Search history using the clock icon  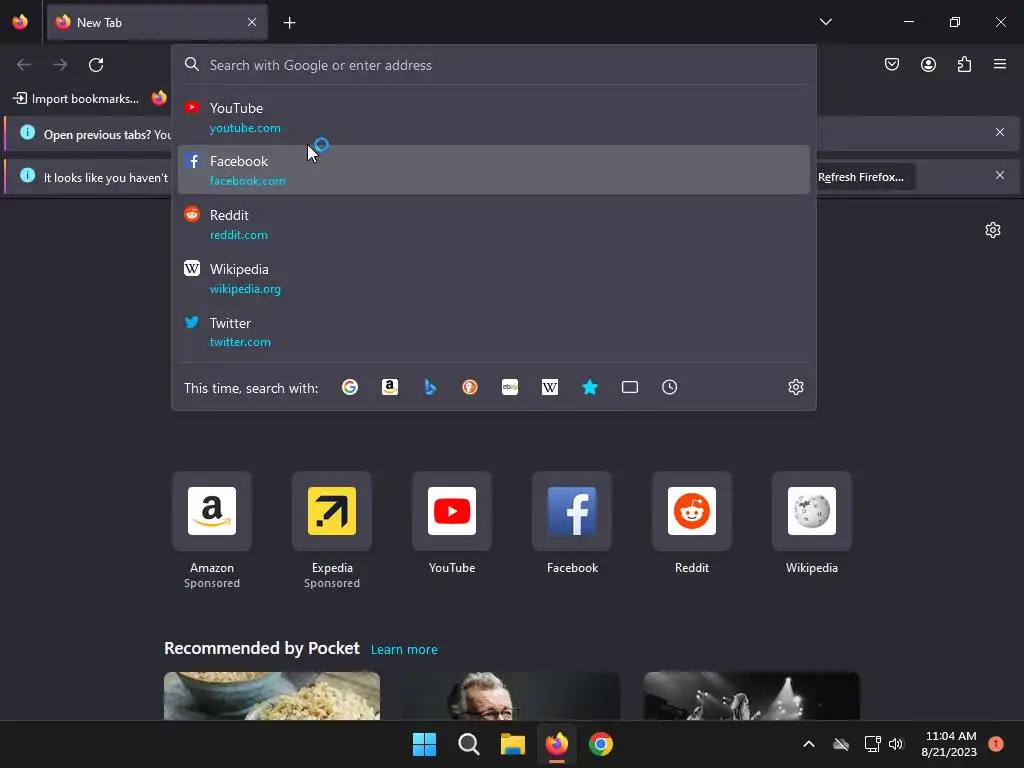point(669,387)
